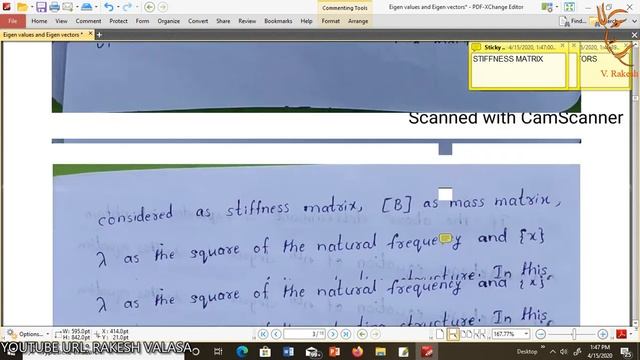
Task: Click the Save disk icon
Action: click(x=41, y=7)
